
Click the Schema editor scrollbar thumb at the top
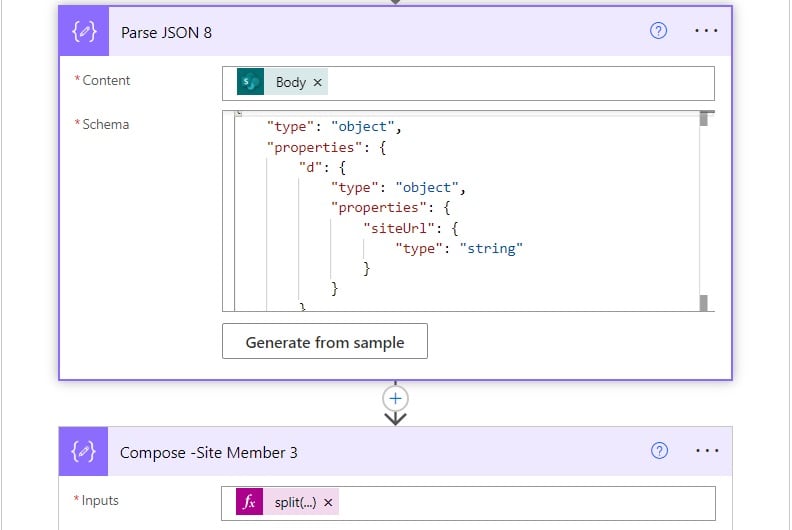pyautogui.click(x=704, y=119)
